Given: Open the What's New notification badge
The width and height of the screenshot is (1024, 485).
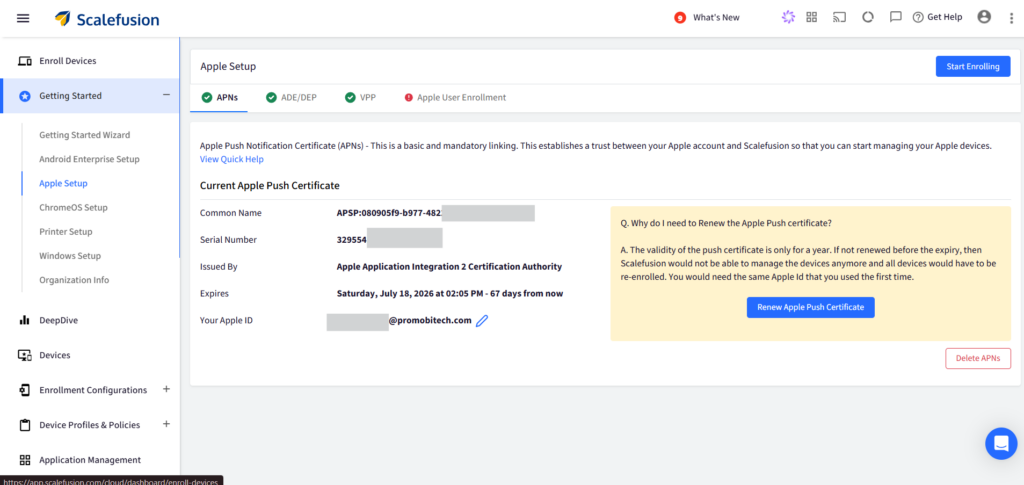Looking at the screenshot, I should [x=680, y=18].
